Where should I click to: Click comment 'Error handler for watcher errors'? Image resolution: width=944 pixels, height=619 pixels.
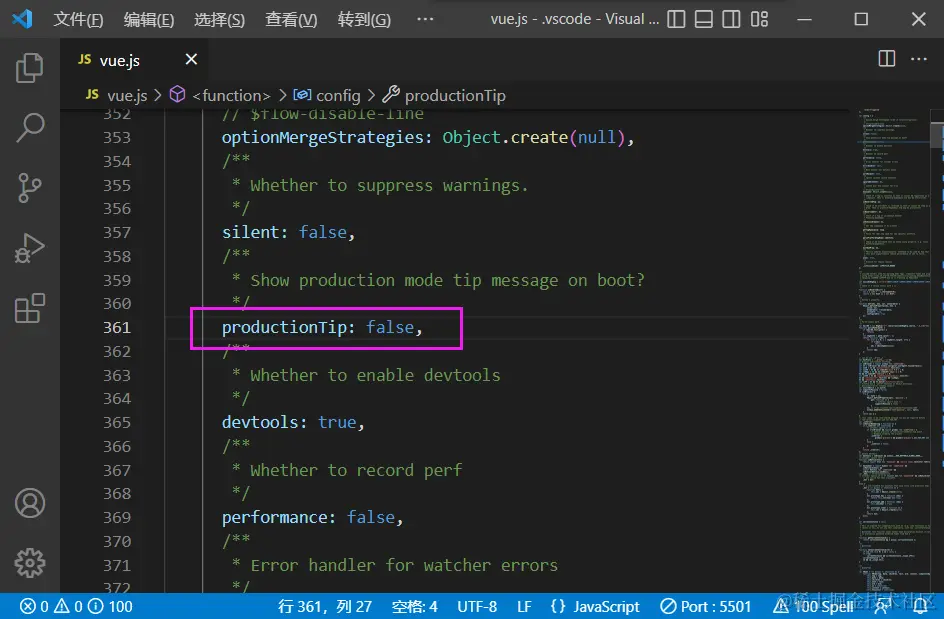(x=404, y=565)
